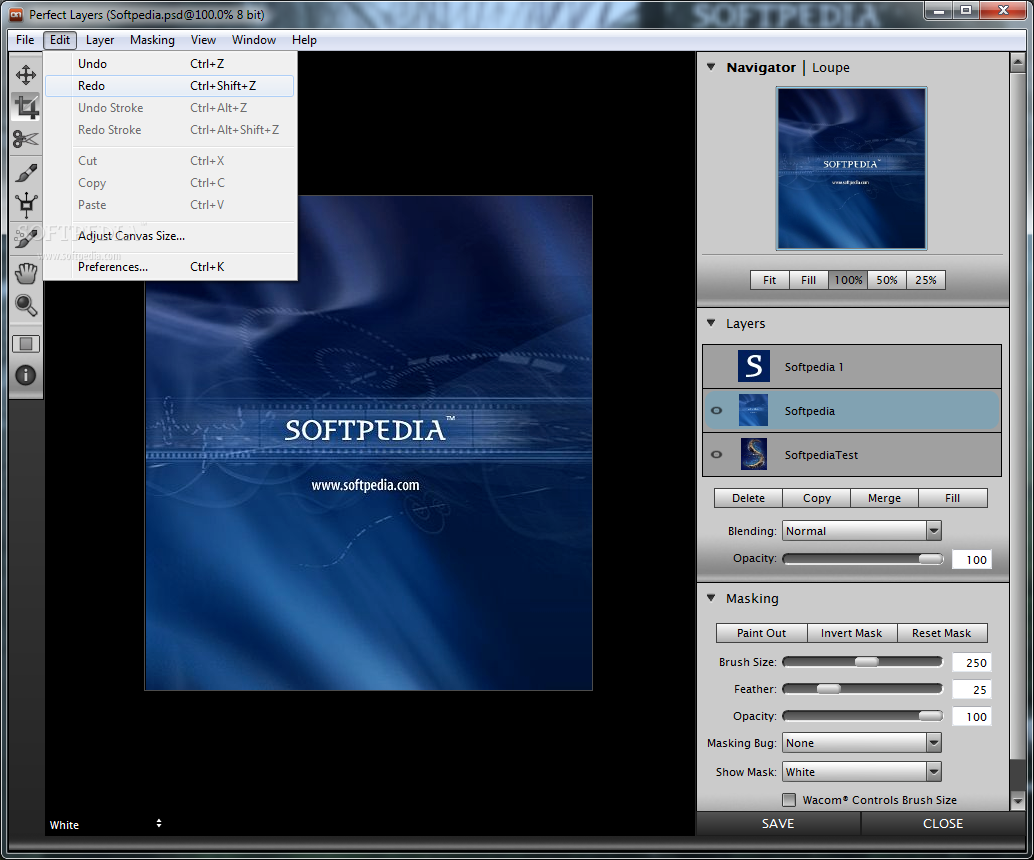The width and height of the screenshot is (1034, 860).
Task: Select the Hand pan tool
Action: point(26,272)
